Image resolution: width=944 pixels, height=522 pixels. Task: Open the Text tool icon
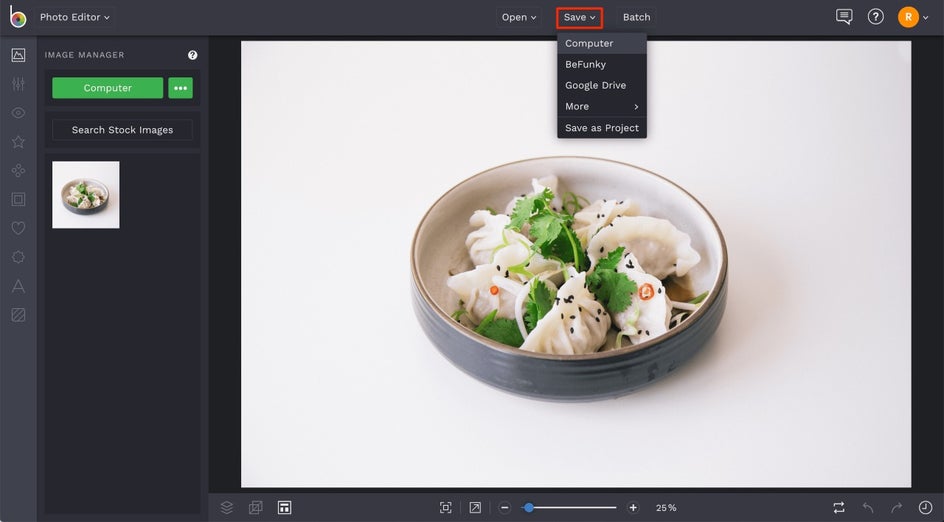pyautogui.click(x=18, y=286)
